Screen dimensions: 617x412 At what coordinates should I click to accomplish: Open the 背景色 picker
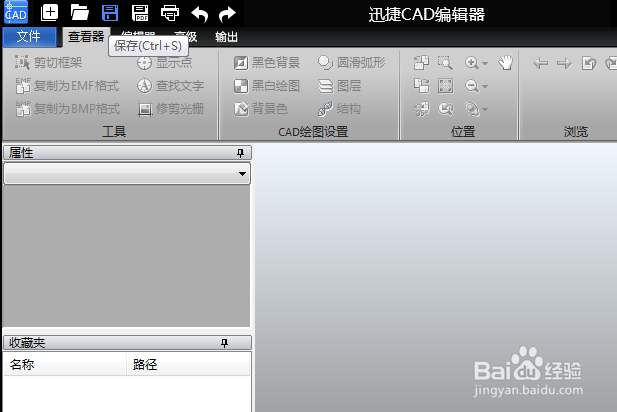[x=260, y=109]
